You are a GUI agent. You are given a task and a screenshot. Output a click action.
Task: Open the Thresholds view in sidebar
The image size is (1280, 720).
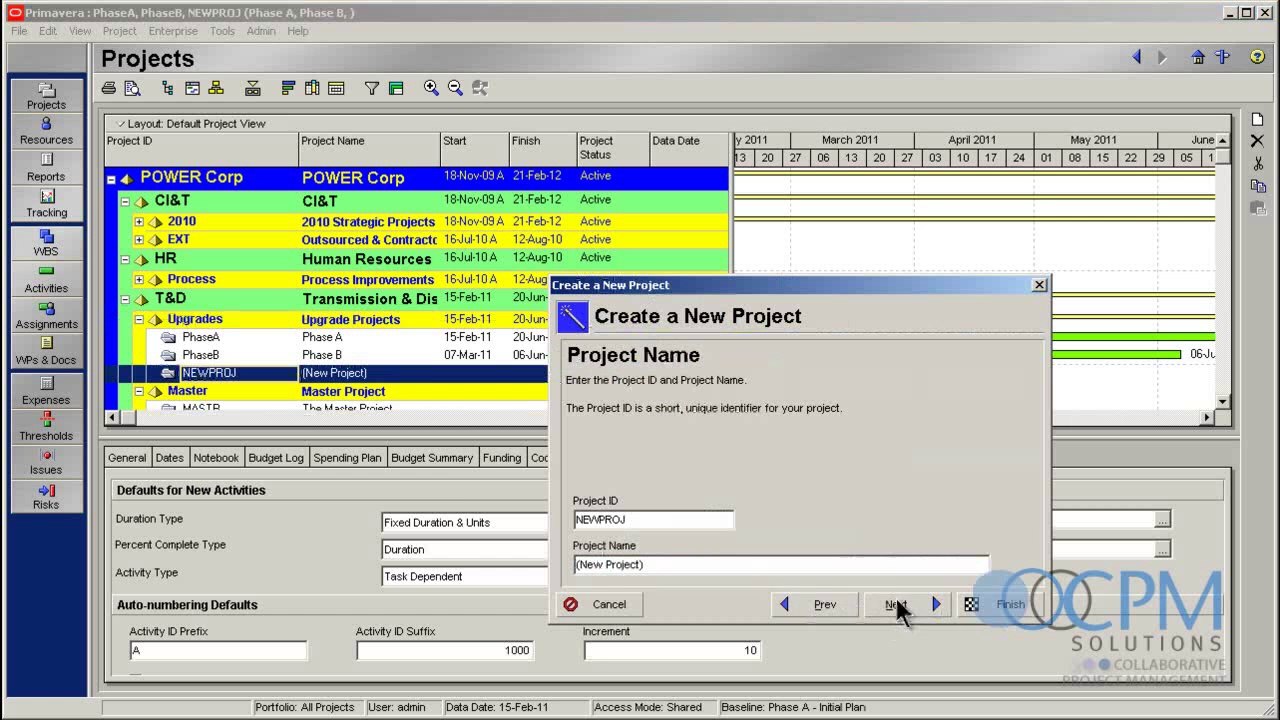(x=46, y=427)
